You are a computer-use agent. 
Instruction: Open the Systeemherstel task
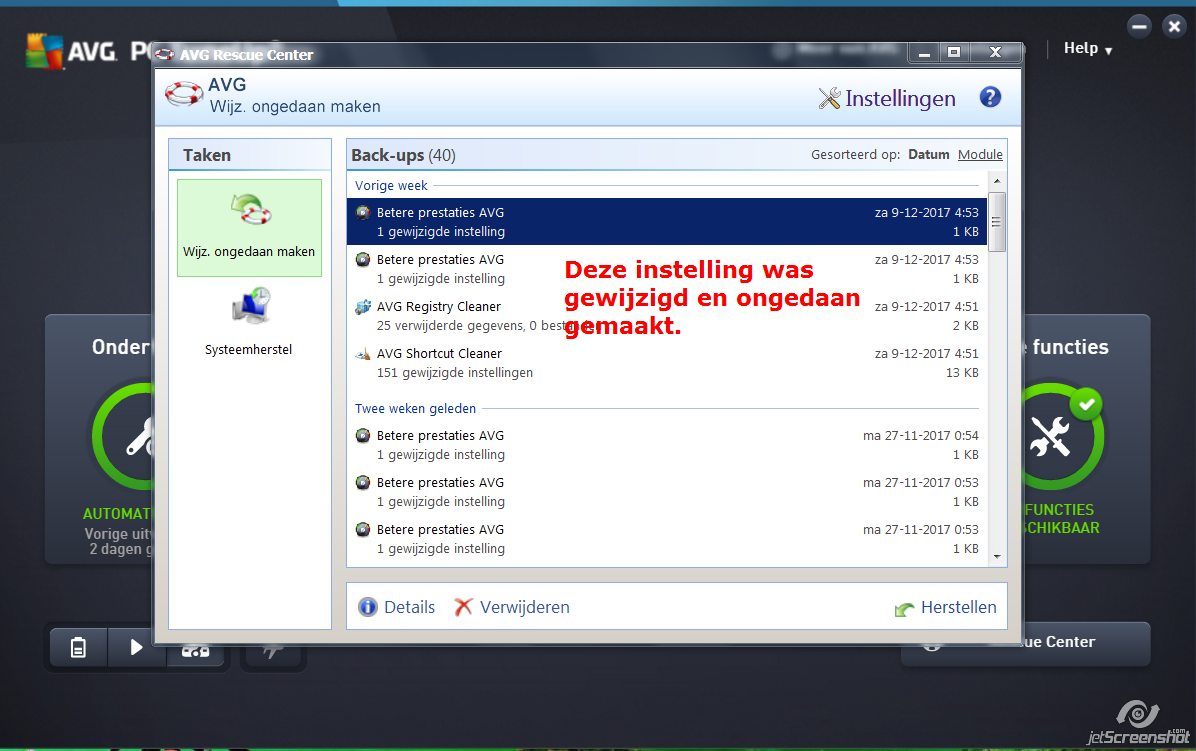click(249, 323)
